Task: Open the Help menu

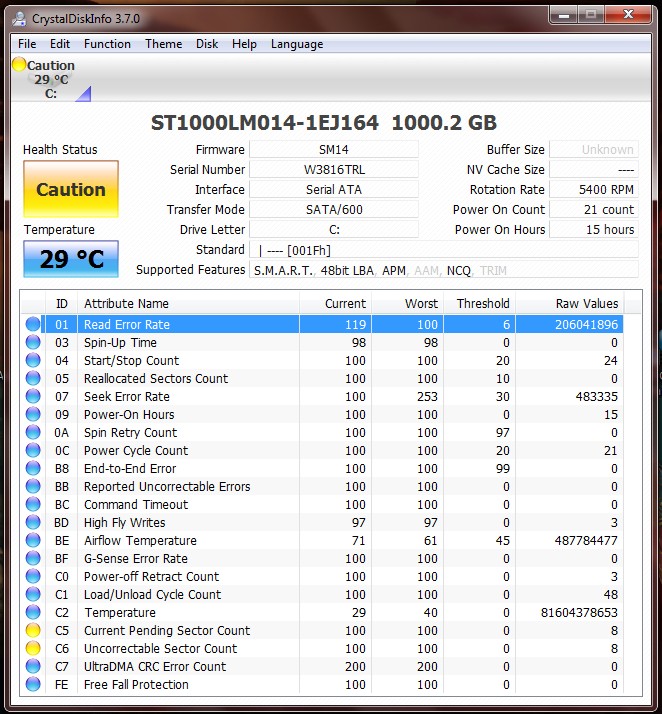Action: (x=244, y=44)
